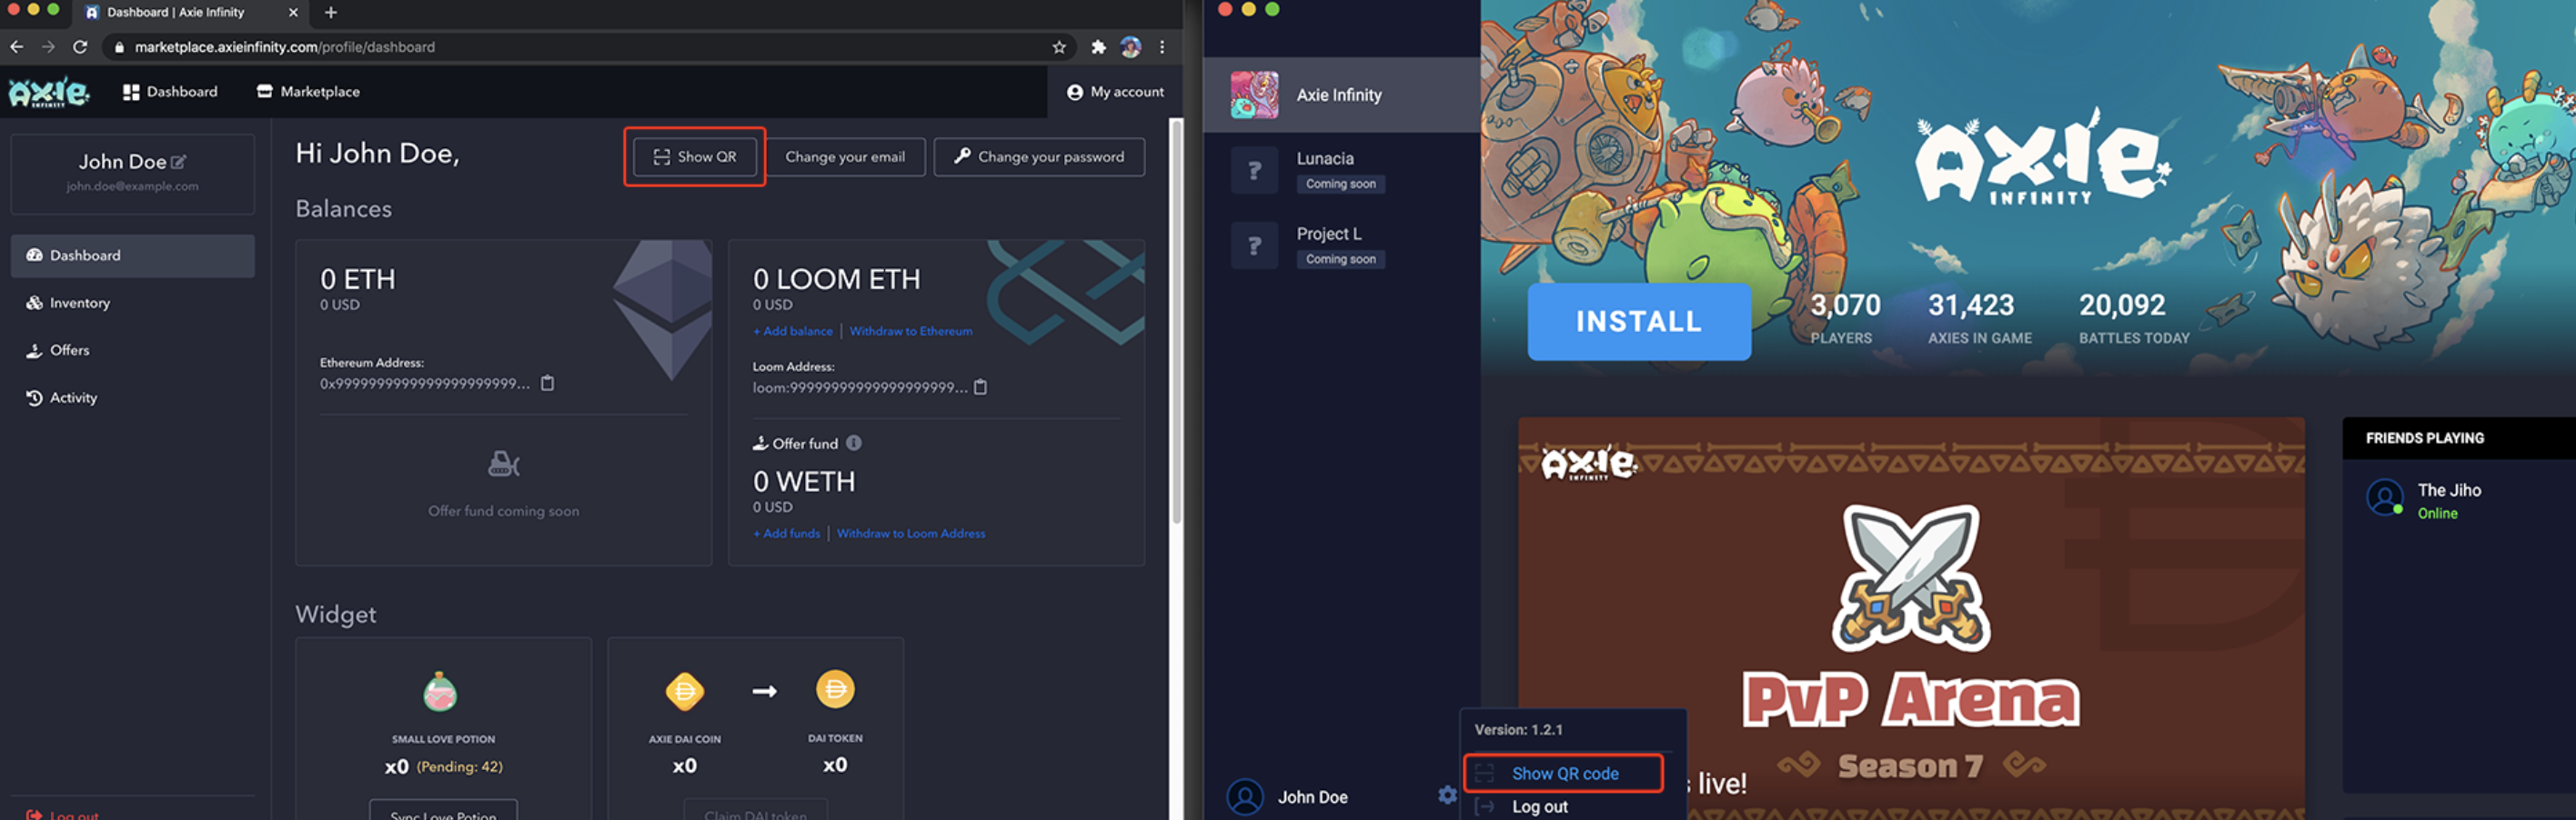Bookmark this page with the star icon
Screen dimensions: 2576x820
(x=1059, y=47)
